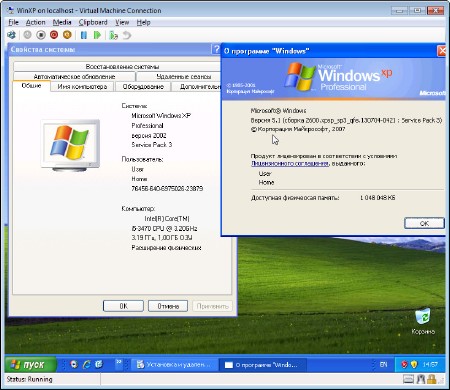The height and width of the screenshot is (390, 450).
Task: Open the Корзина recycle bin icon
Action: click(x=423, y=321)
